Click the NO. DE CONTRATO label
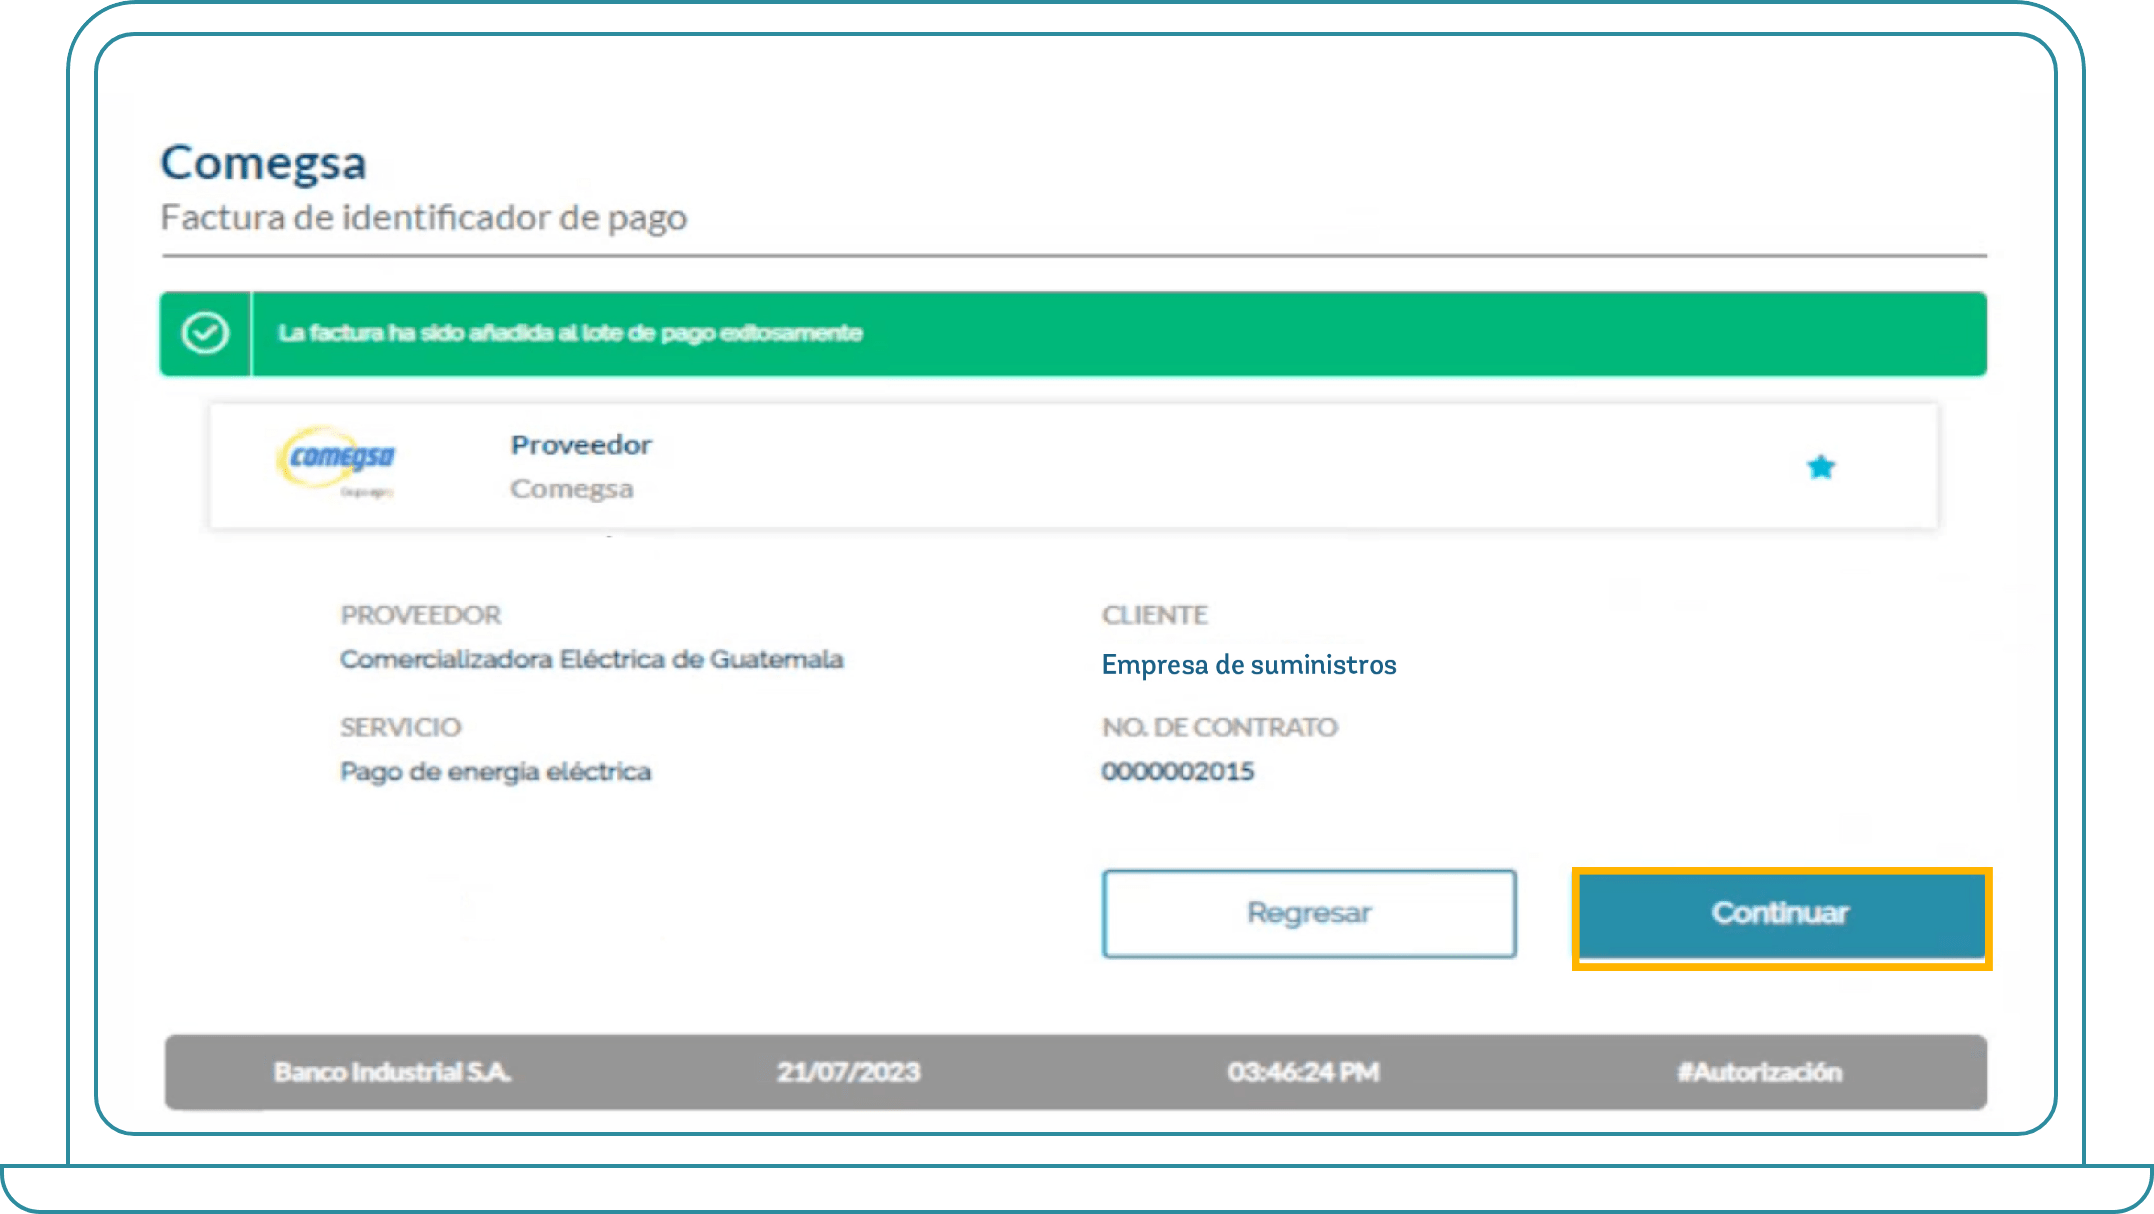 (x=1219, y=727)
